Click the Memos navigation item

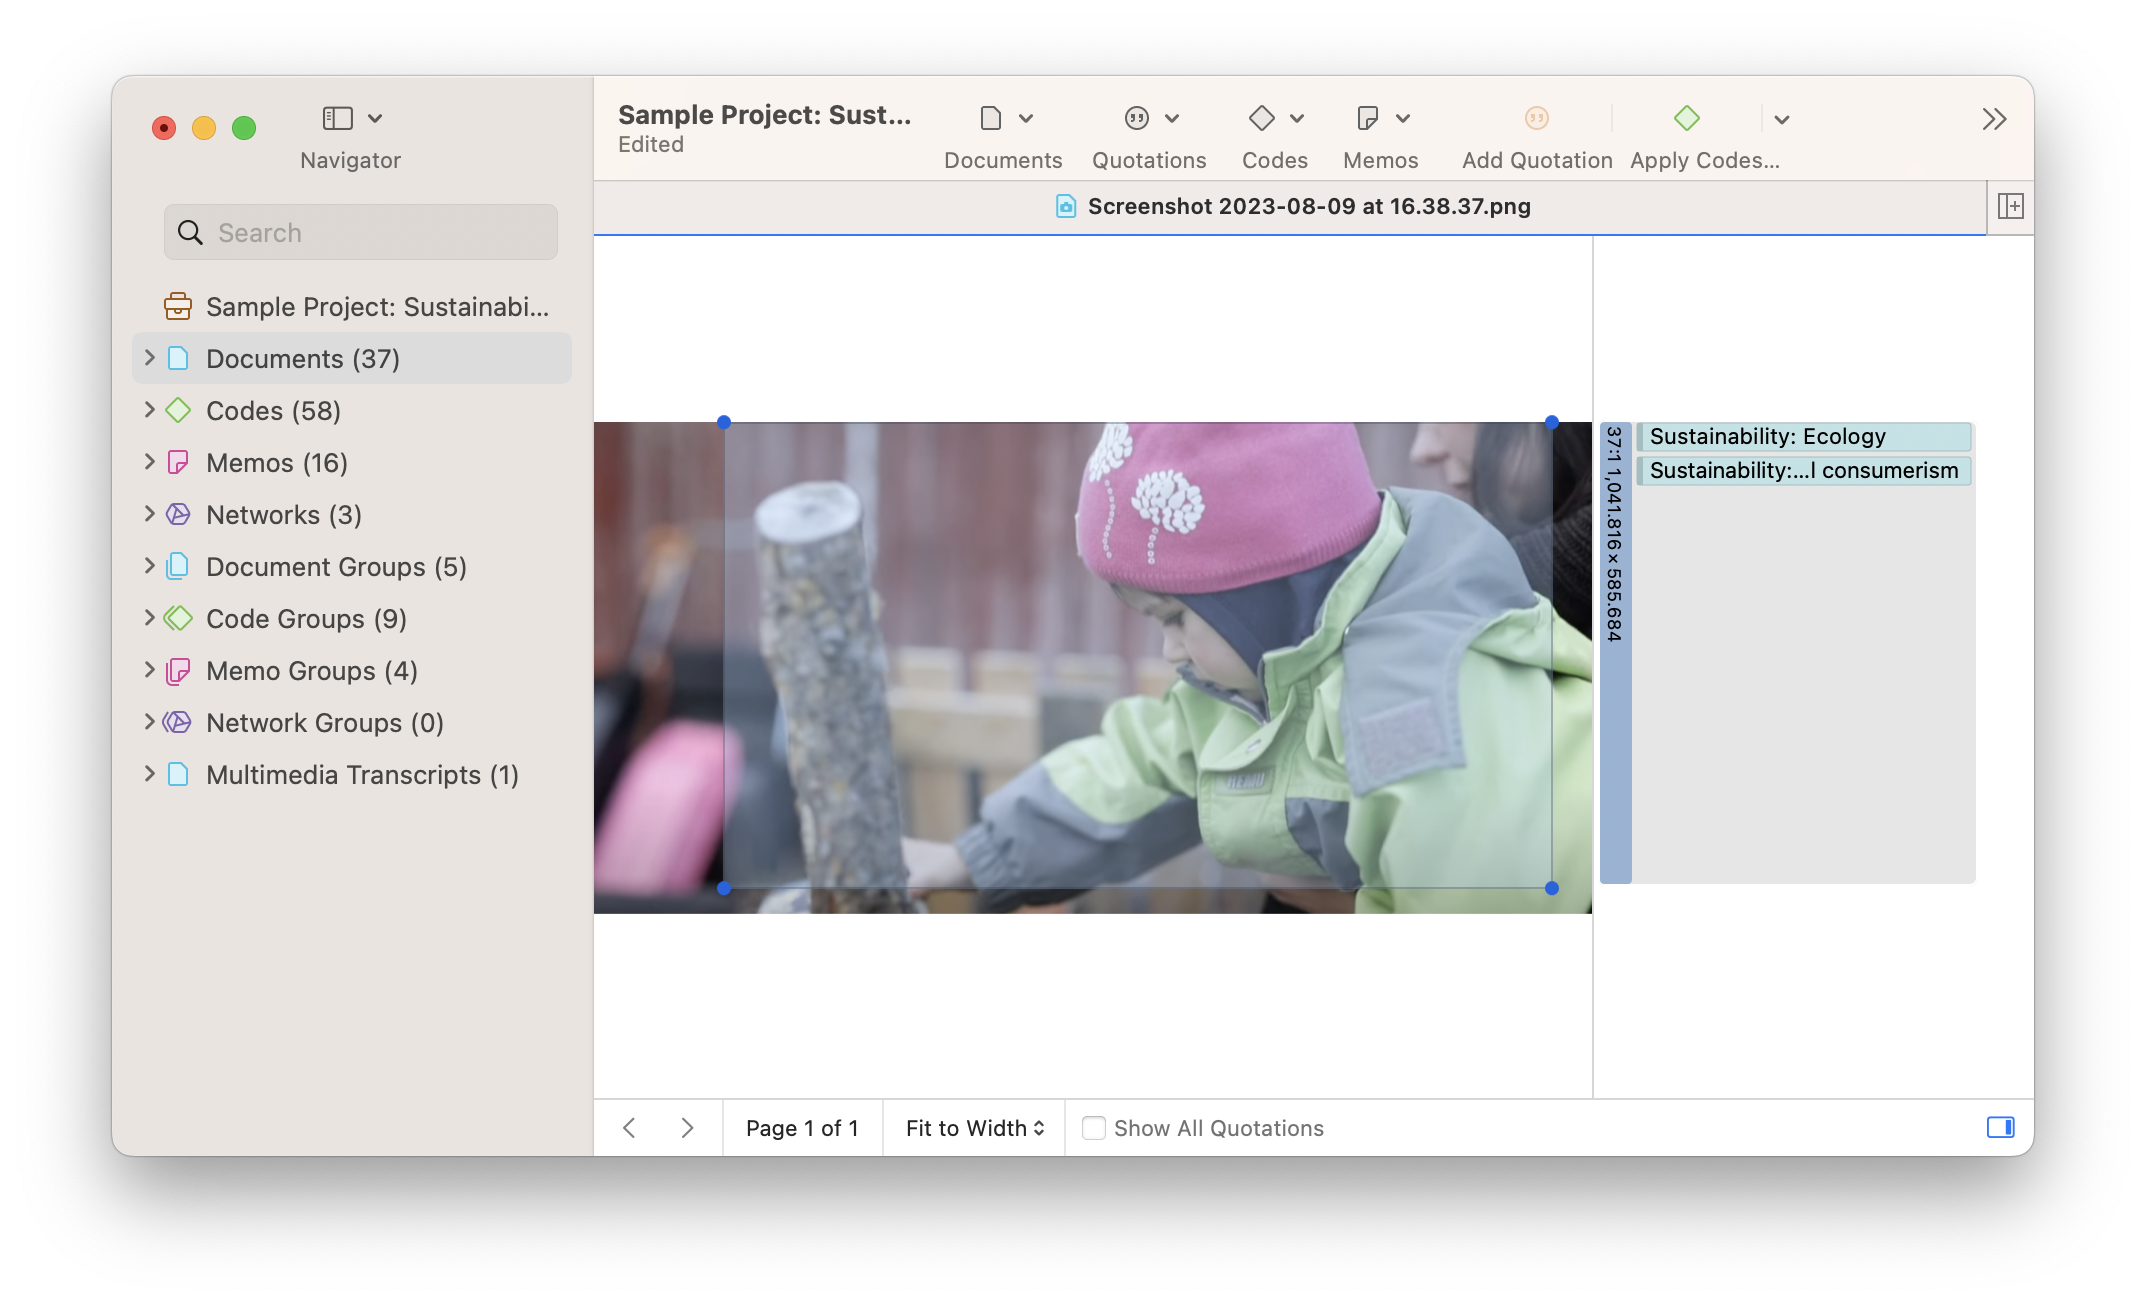pos(277,461)
